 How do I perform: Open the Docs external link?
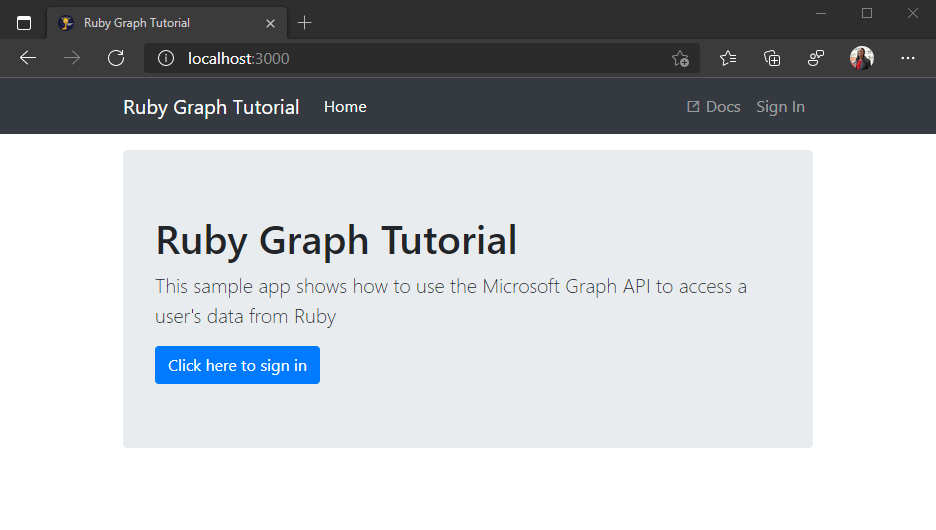pos(713,107)
